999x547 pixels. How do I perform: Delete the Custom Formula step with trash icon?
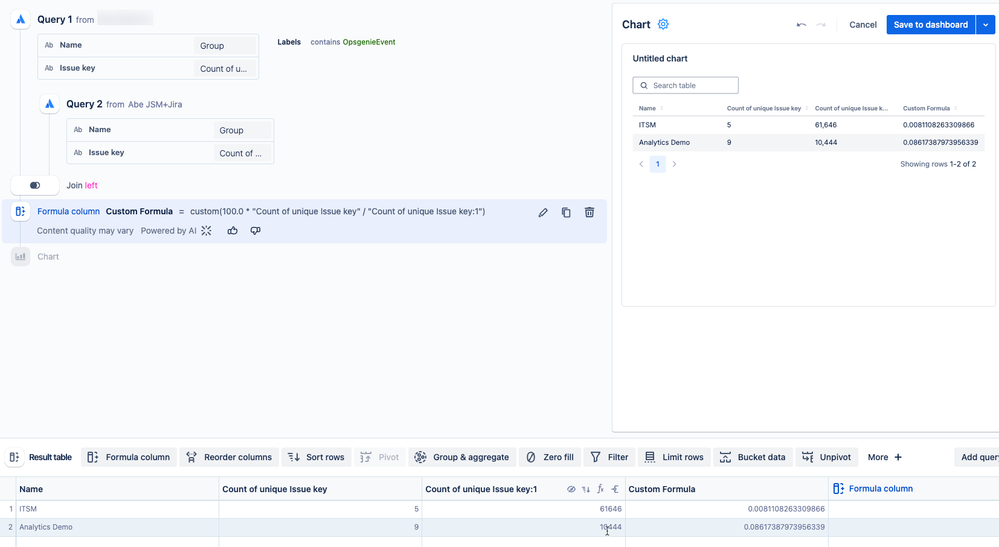click(x=589, y=213)
